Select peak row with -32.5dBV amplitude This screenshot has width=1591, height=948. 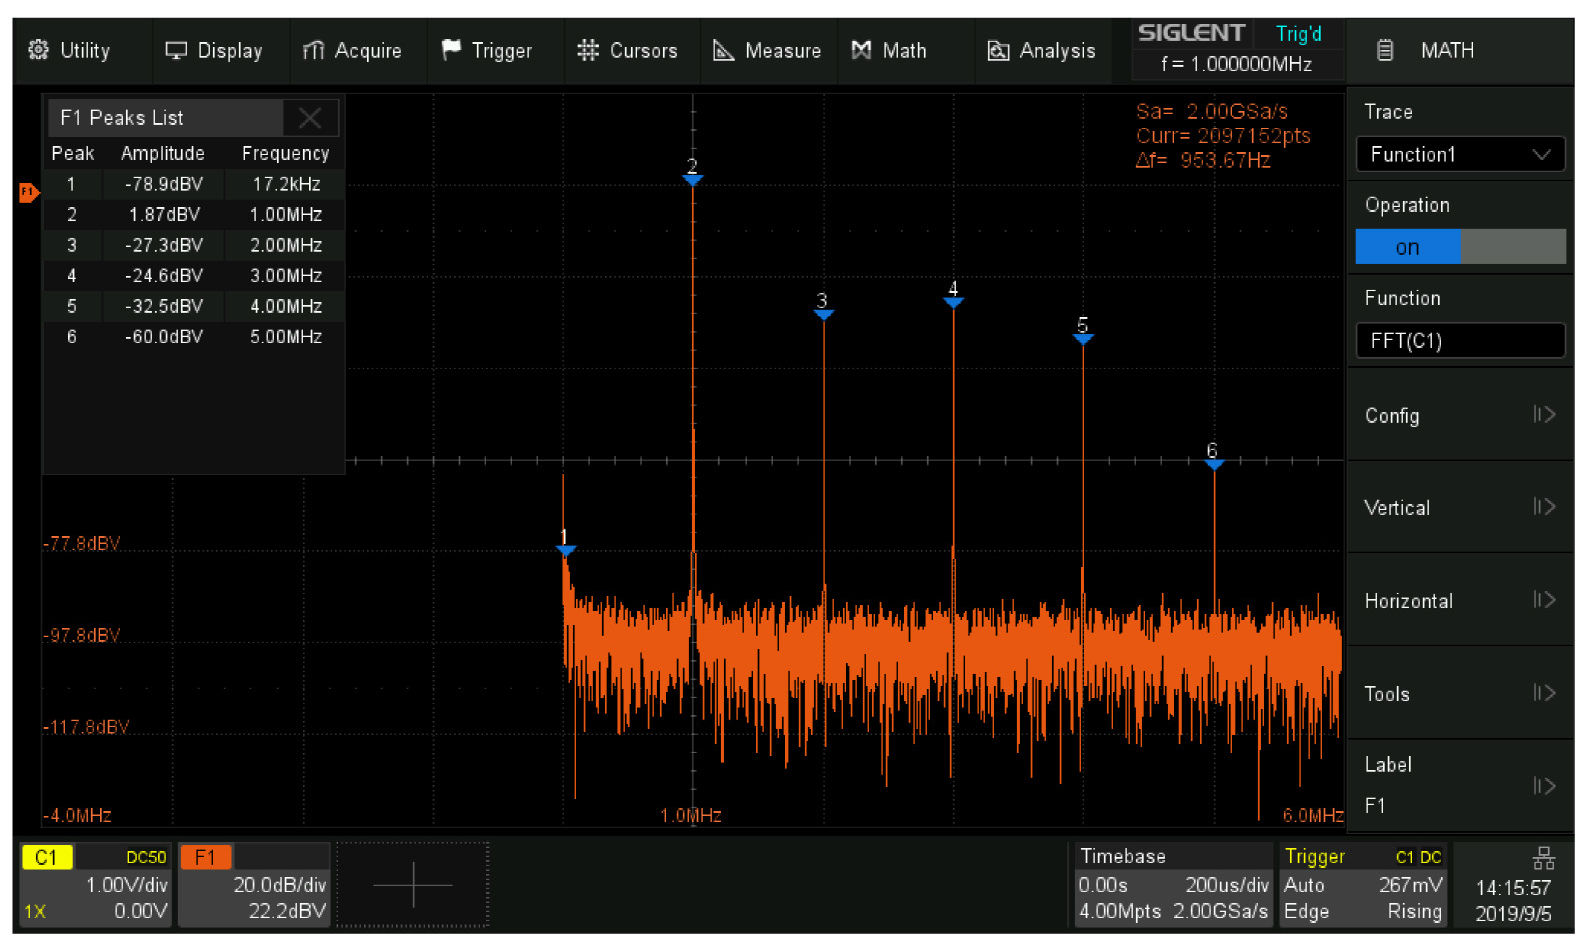coord(194,306)
